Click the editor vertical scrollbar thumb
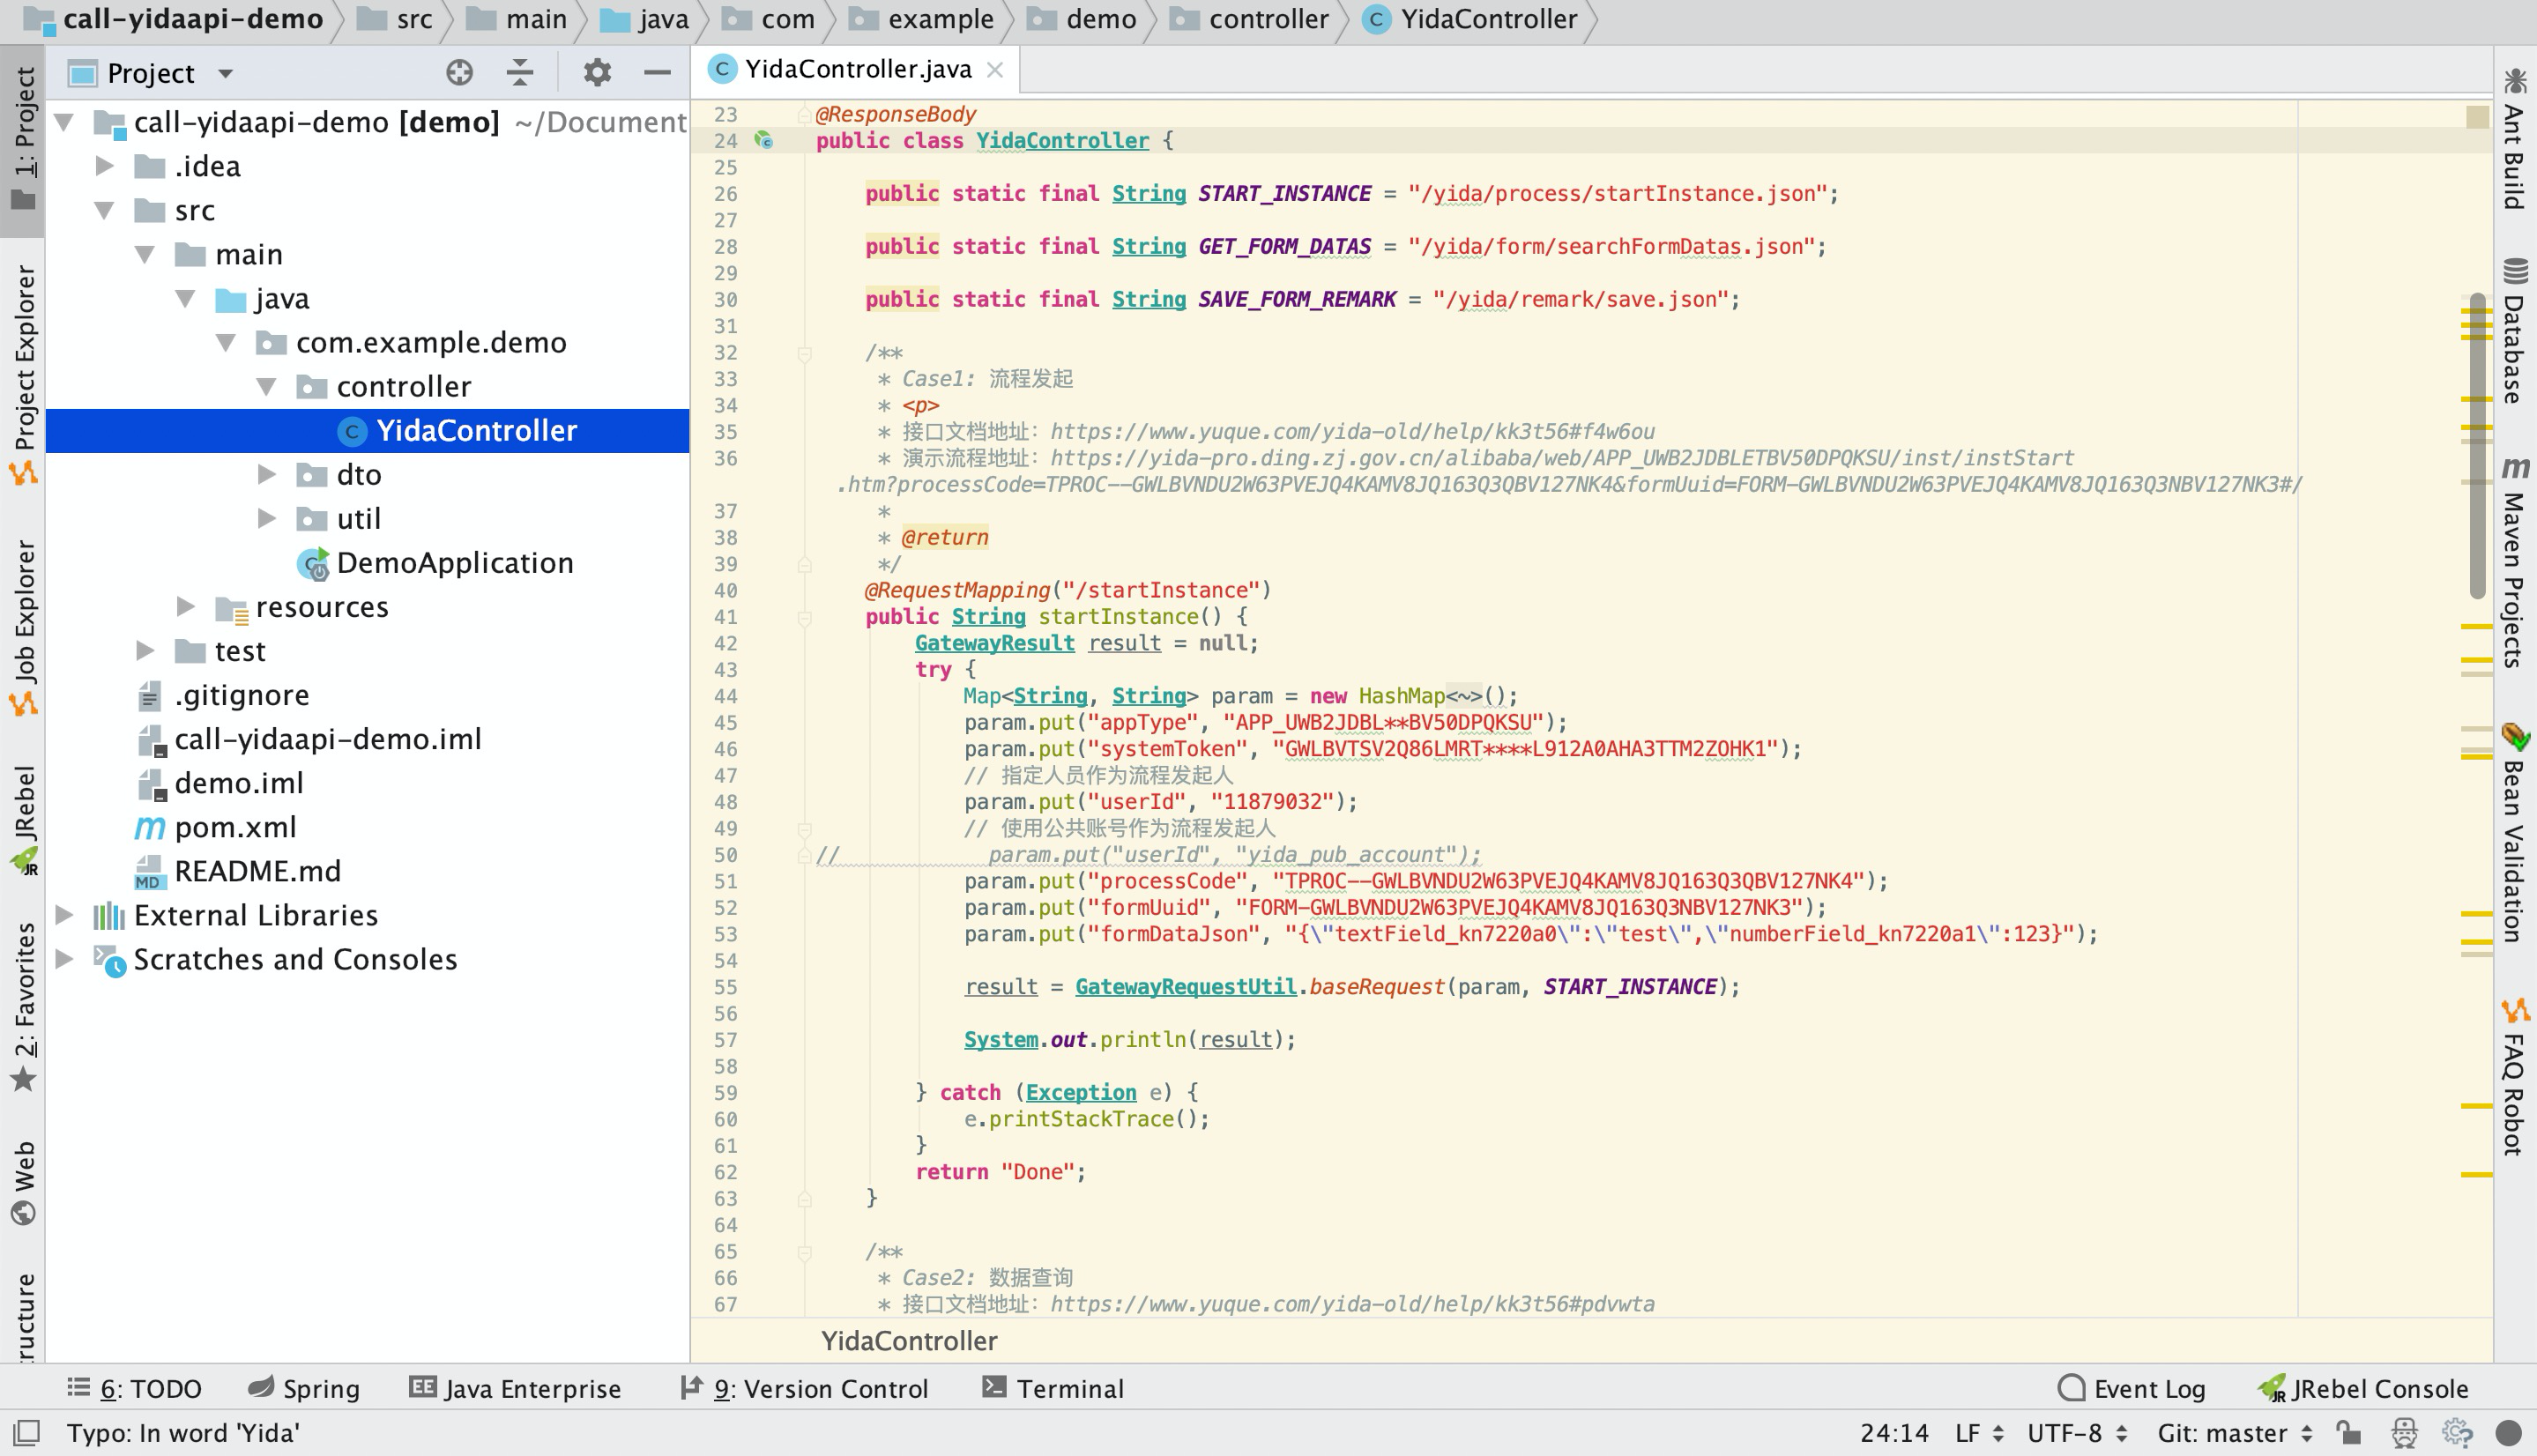The width and height of the screenshot is (2537, 1456). click(x=2477, y=445)
